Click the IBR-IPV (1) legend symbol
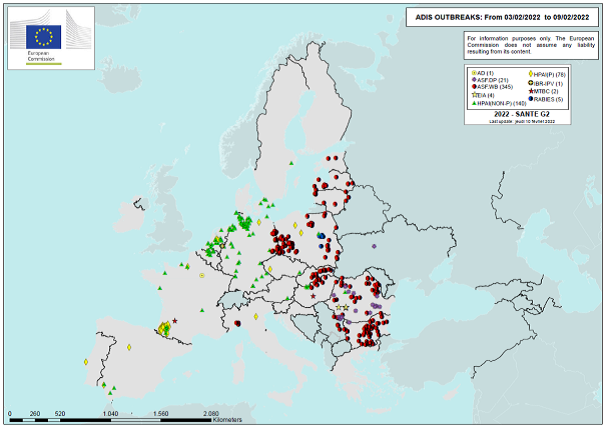604x426 pixels. (x=530, y=82)
